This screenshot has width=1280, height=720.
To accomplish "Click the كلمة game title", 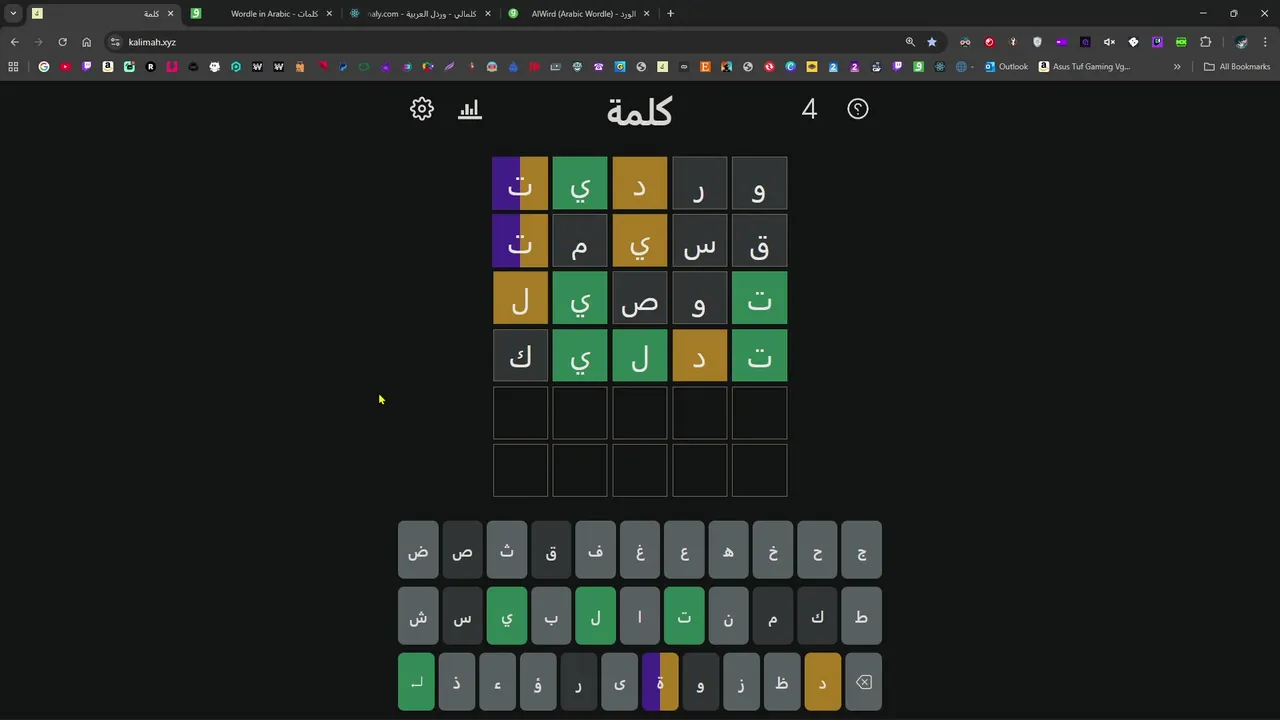I will pos(639,110).
